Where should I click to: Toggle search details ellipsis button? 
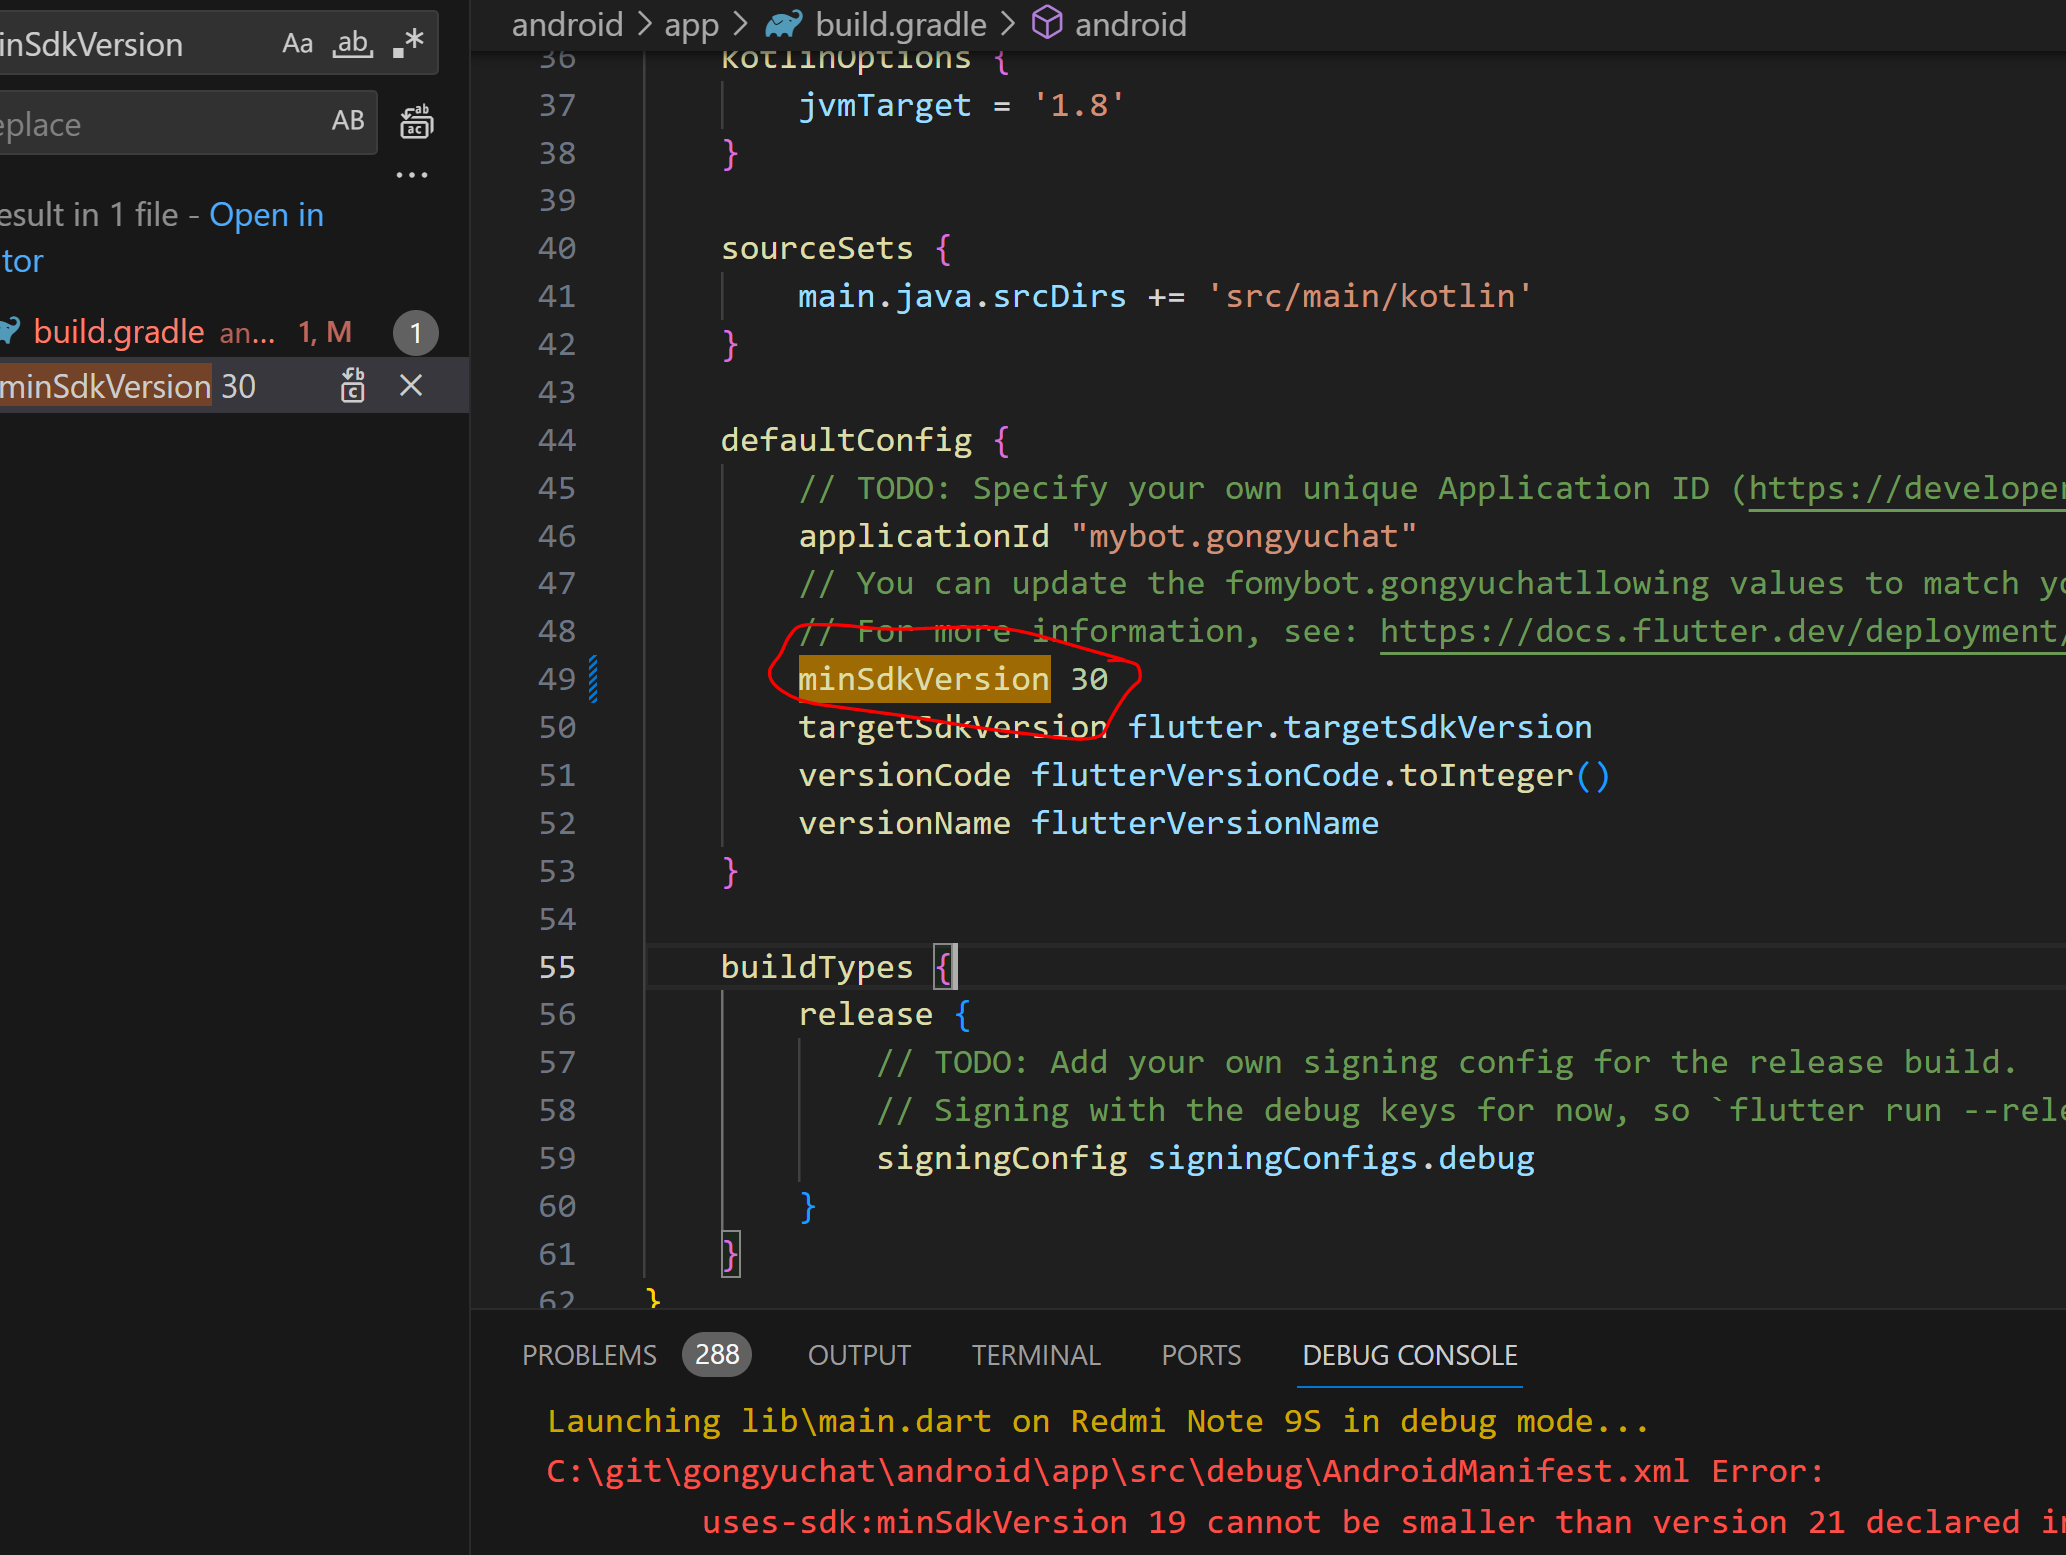[411, 175]
